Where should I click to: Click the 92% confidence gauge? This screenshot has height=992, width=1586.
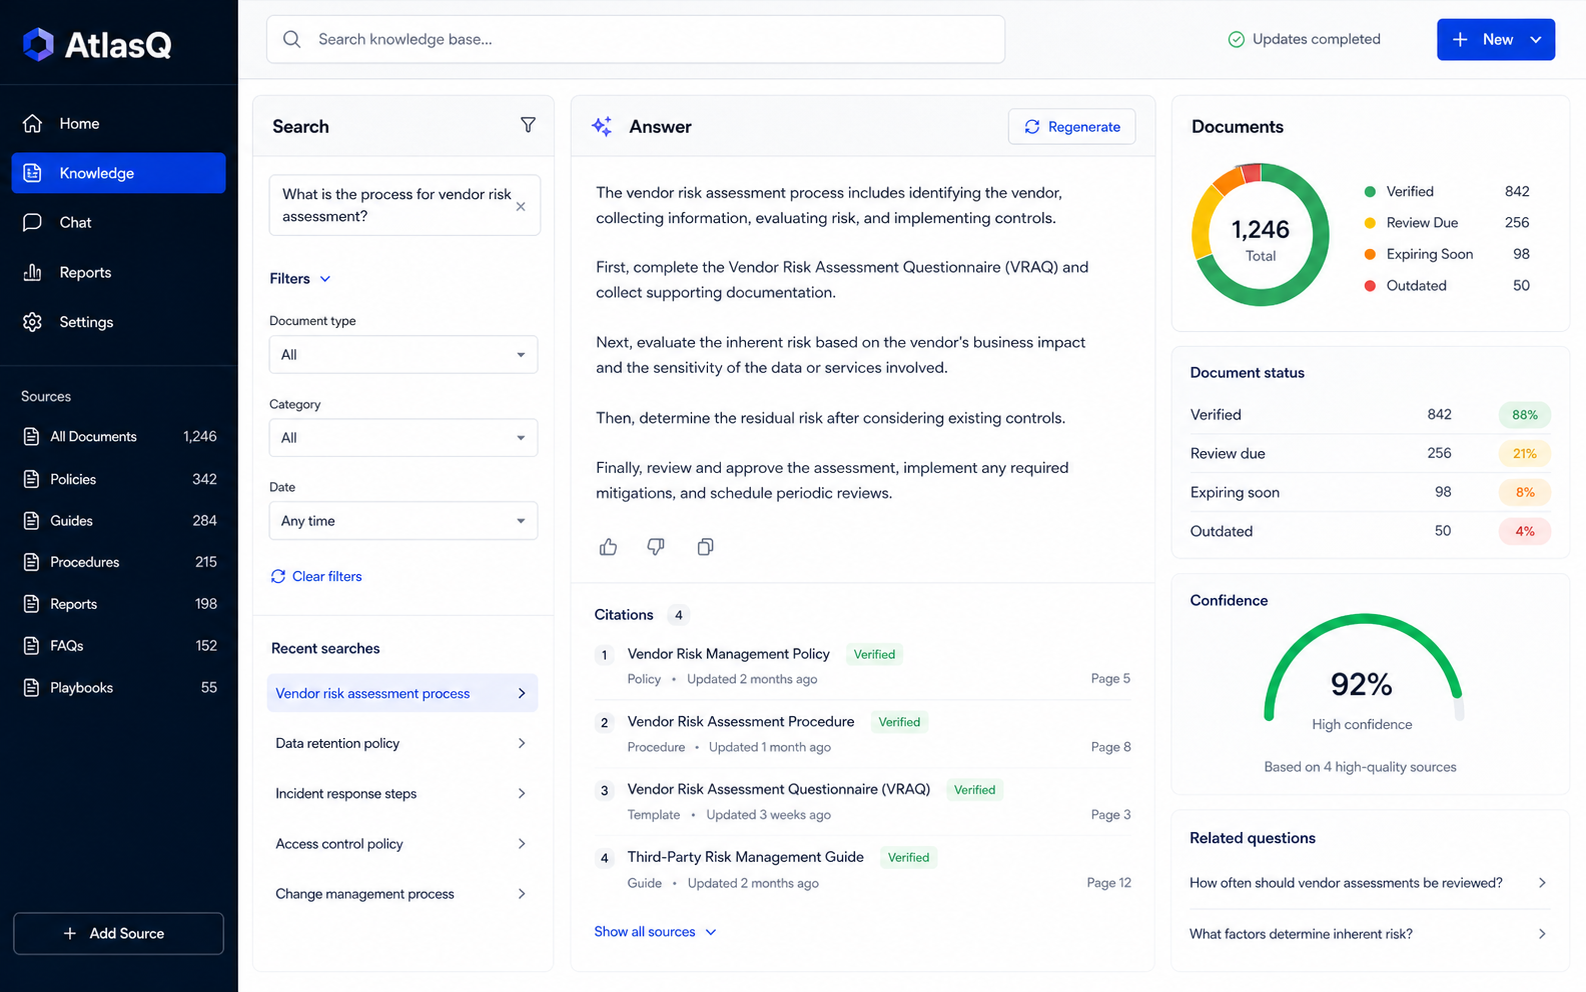point(1363,668)
